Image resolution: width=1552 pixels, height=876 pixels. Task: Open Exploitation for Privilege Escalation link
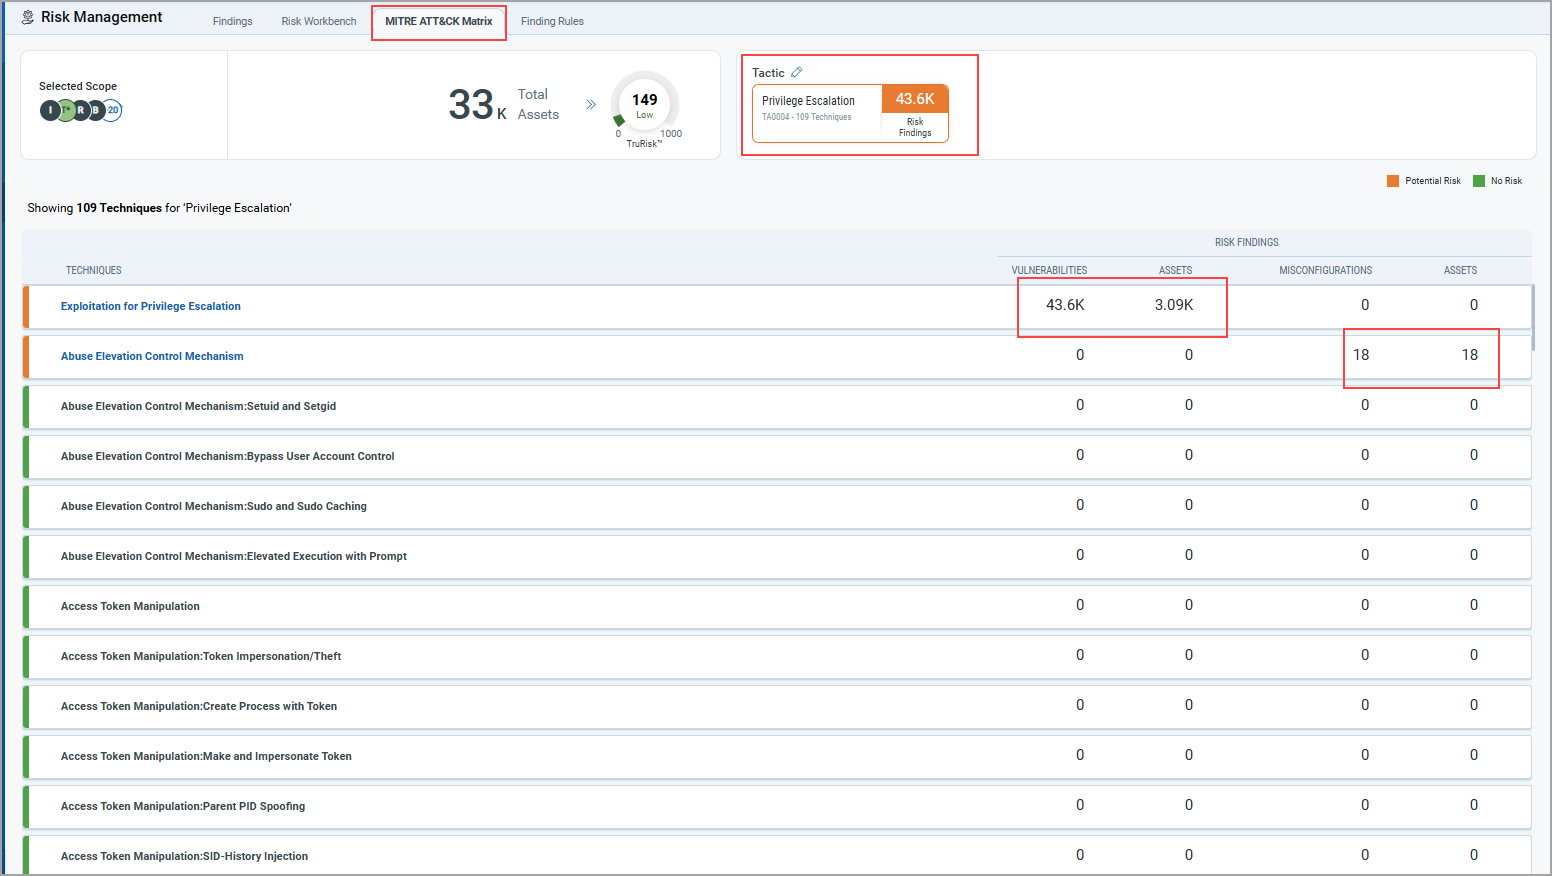(151, 306)
